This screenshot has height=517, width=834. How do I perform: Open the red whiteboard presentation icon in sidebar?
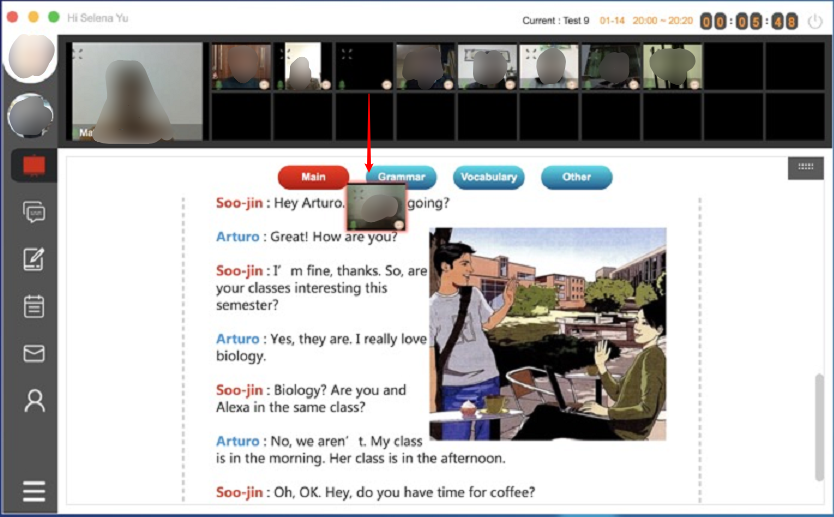click(x=34, y=165)
